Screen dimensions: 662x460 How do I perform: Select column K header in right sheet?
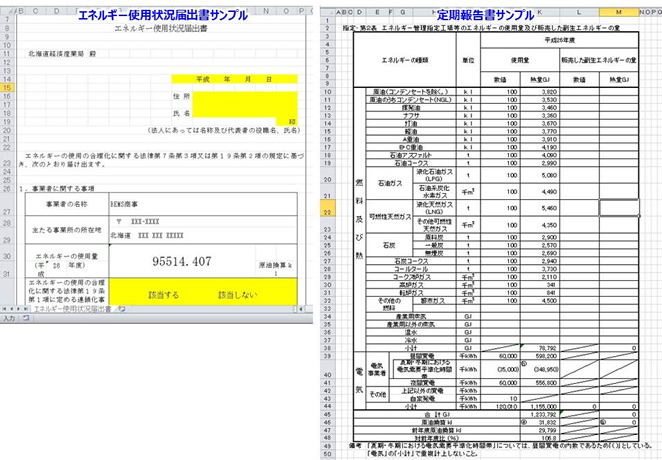[540, 12]
